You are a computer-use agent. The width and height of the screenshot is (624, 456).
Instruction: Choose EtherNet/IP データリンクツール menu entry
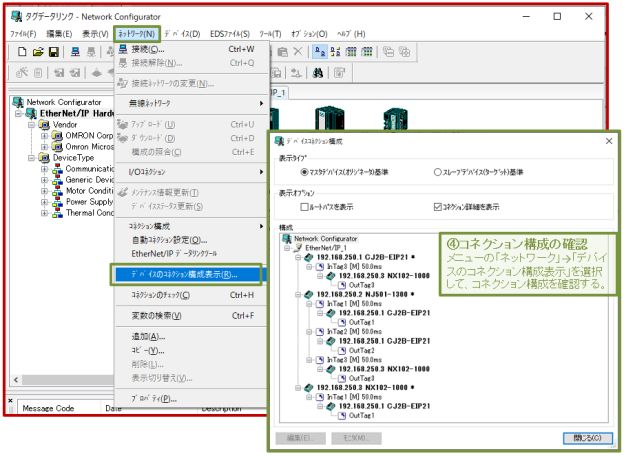point(191,254)
